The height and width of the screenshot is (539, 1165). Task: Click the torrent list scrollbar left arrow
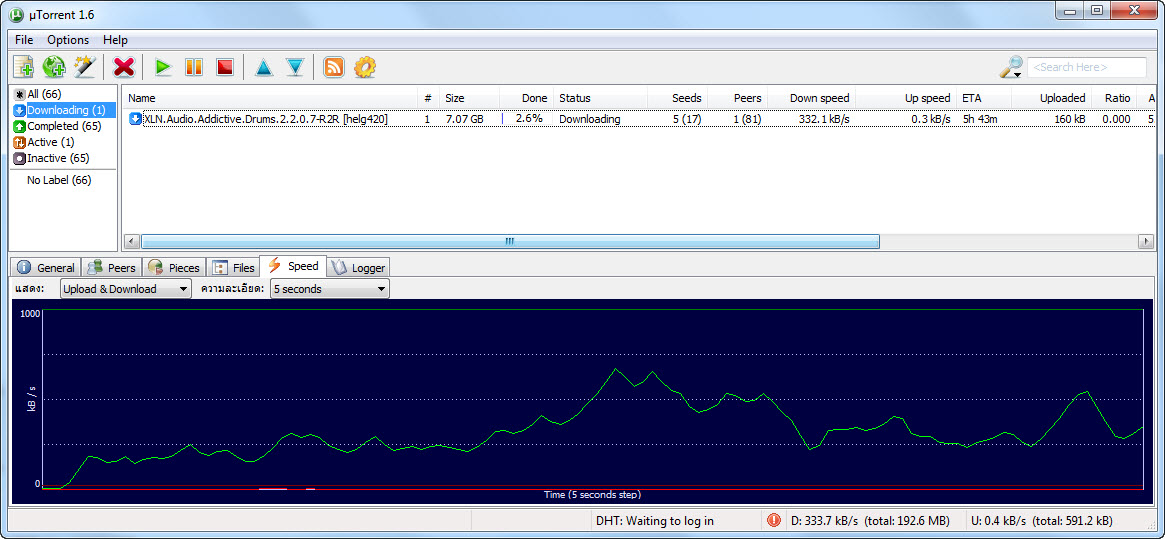131,242
